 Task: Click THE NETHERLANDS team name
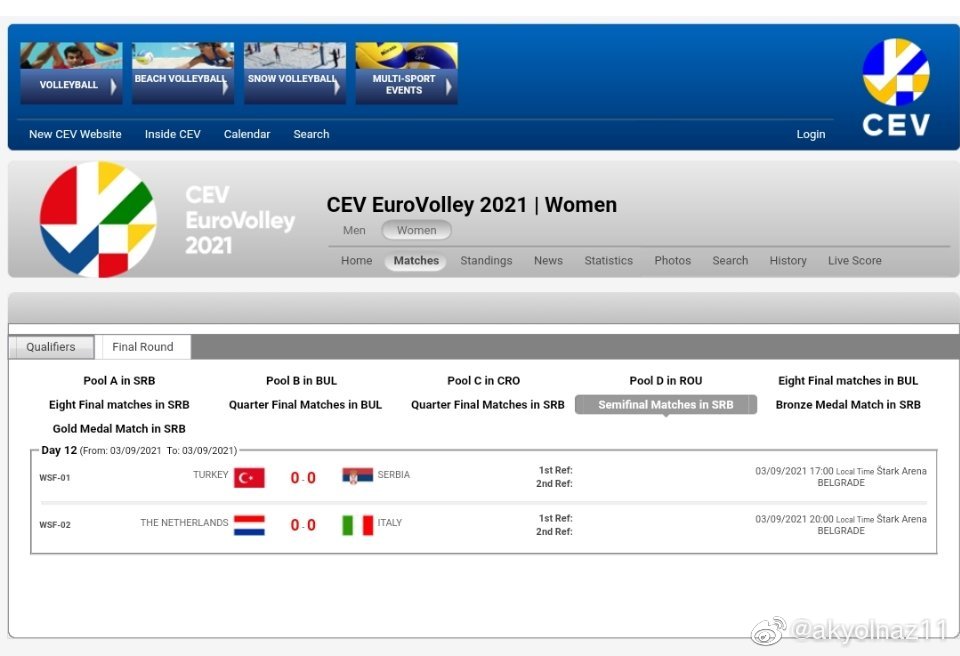click(x=184, y=522)
